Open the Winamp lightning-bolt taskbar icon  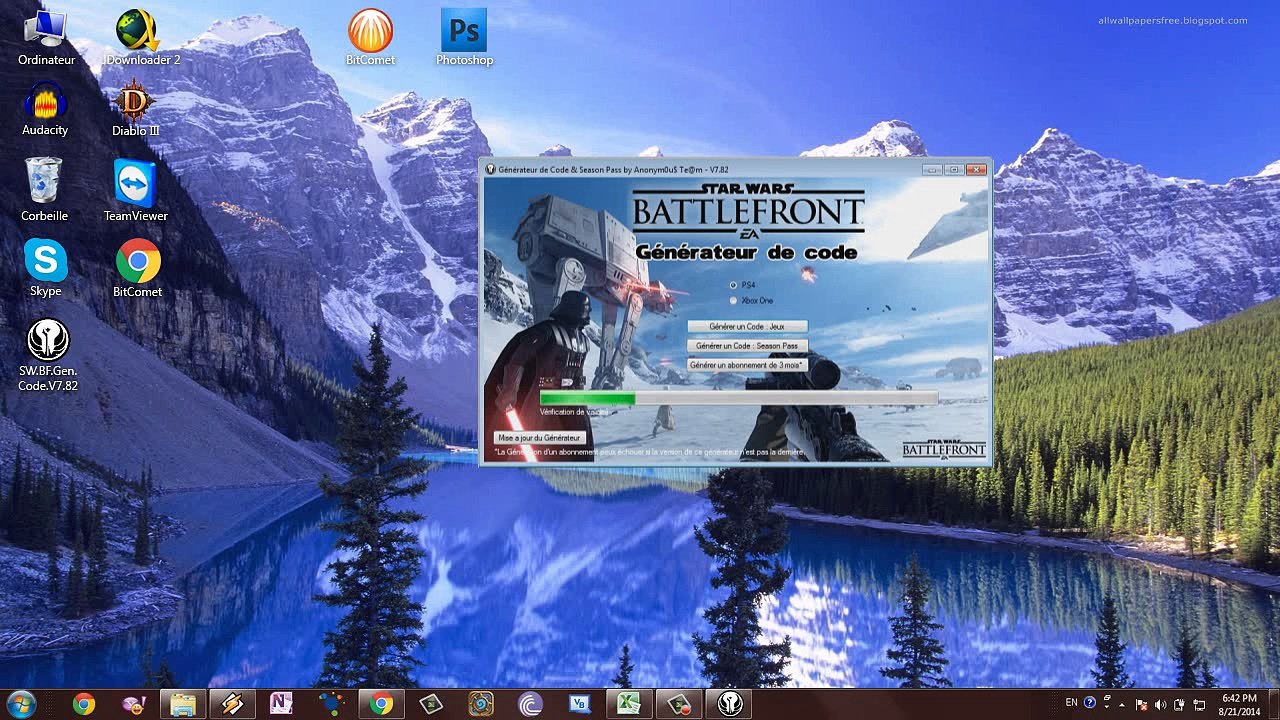click(x=232, y=704)
